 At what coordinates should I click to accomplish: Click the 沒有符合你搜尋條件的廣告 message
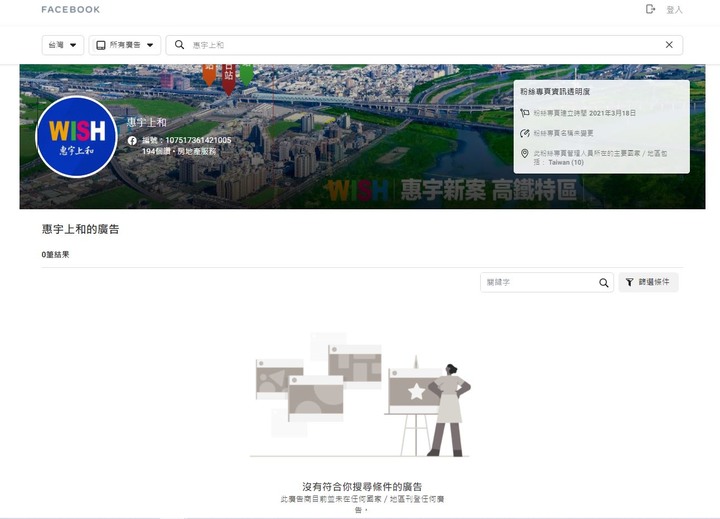tap(362, 486)
